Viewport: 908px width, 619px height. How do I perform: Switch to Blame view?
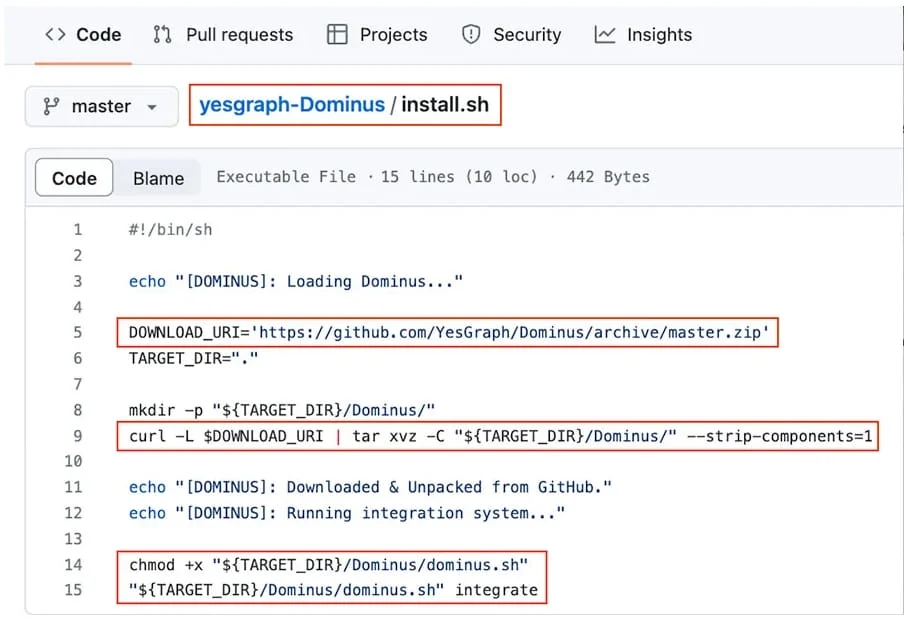point(158,178)
